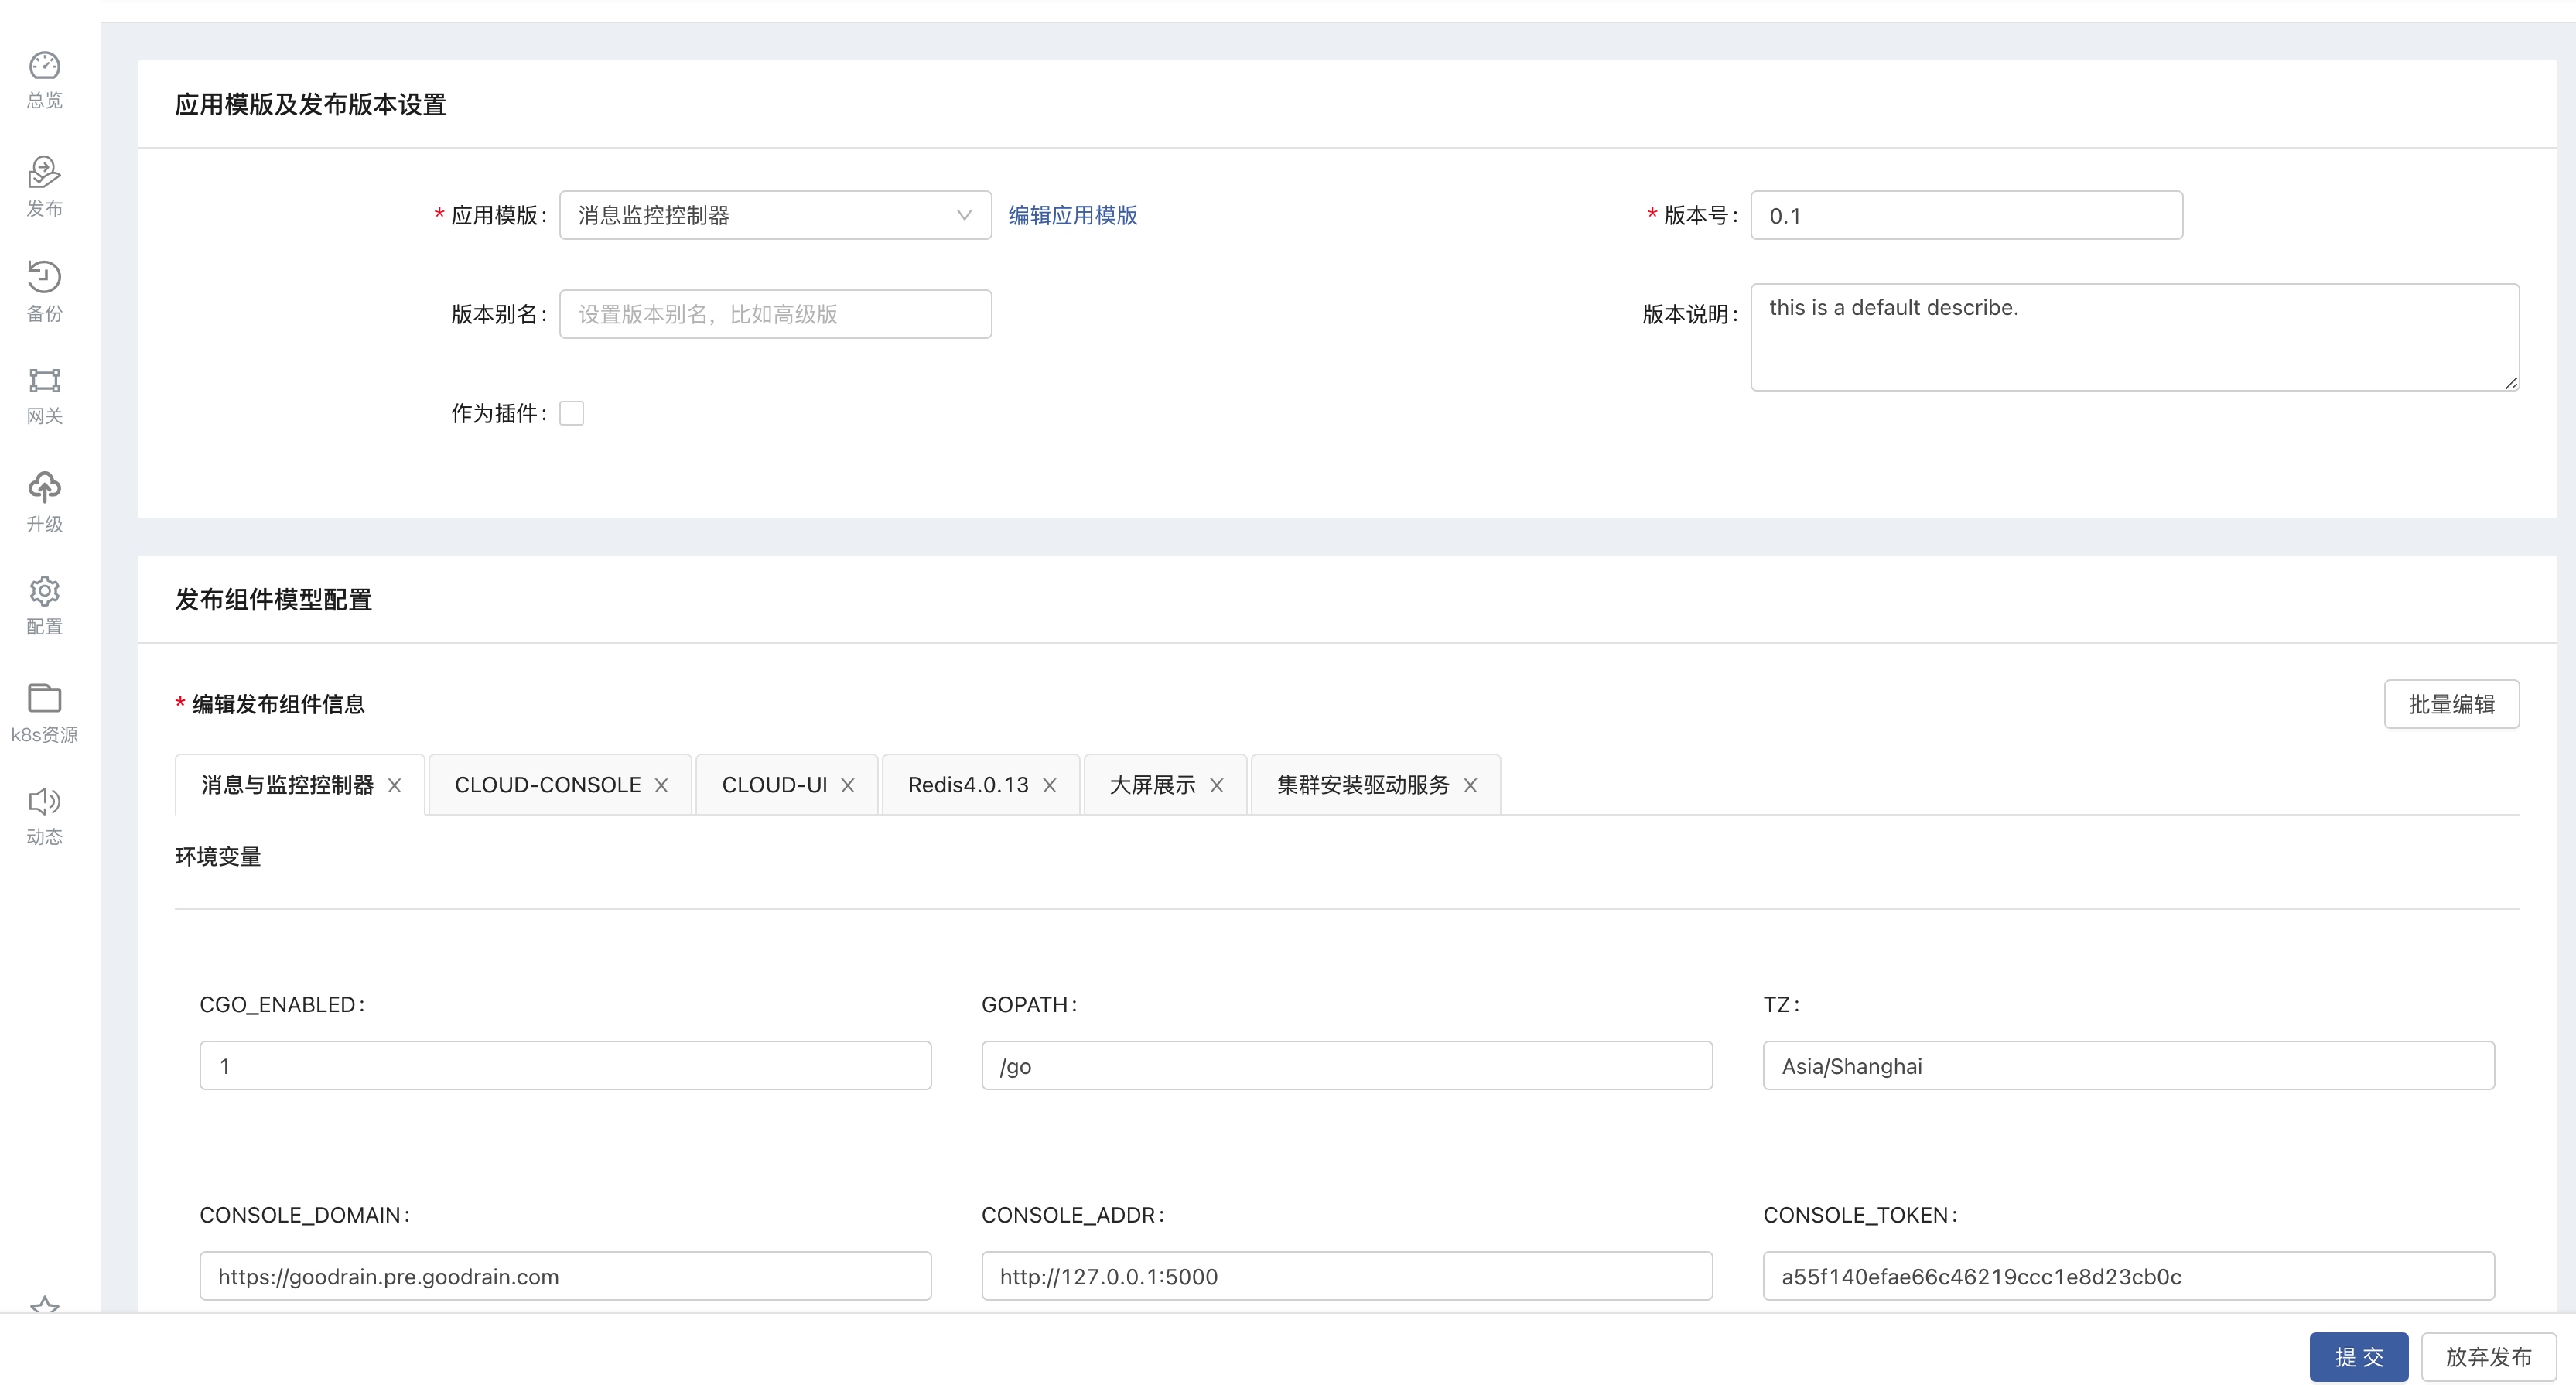Open the k8s资源 folder icon

[x=44, y=698]
